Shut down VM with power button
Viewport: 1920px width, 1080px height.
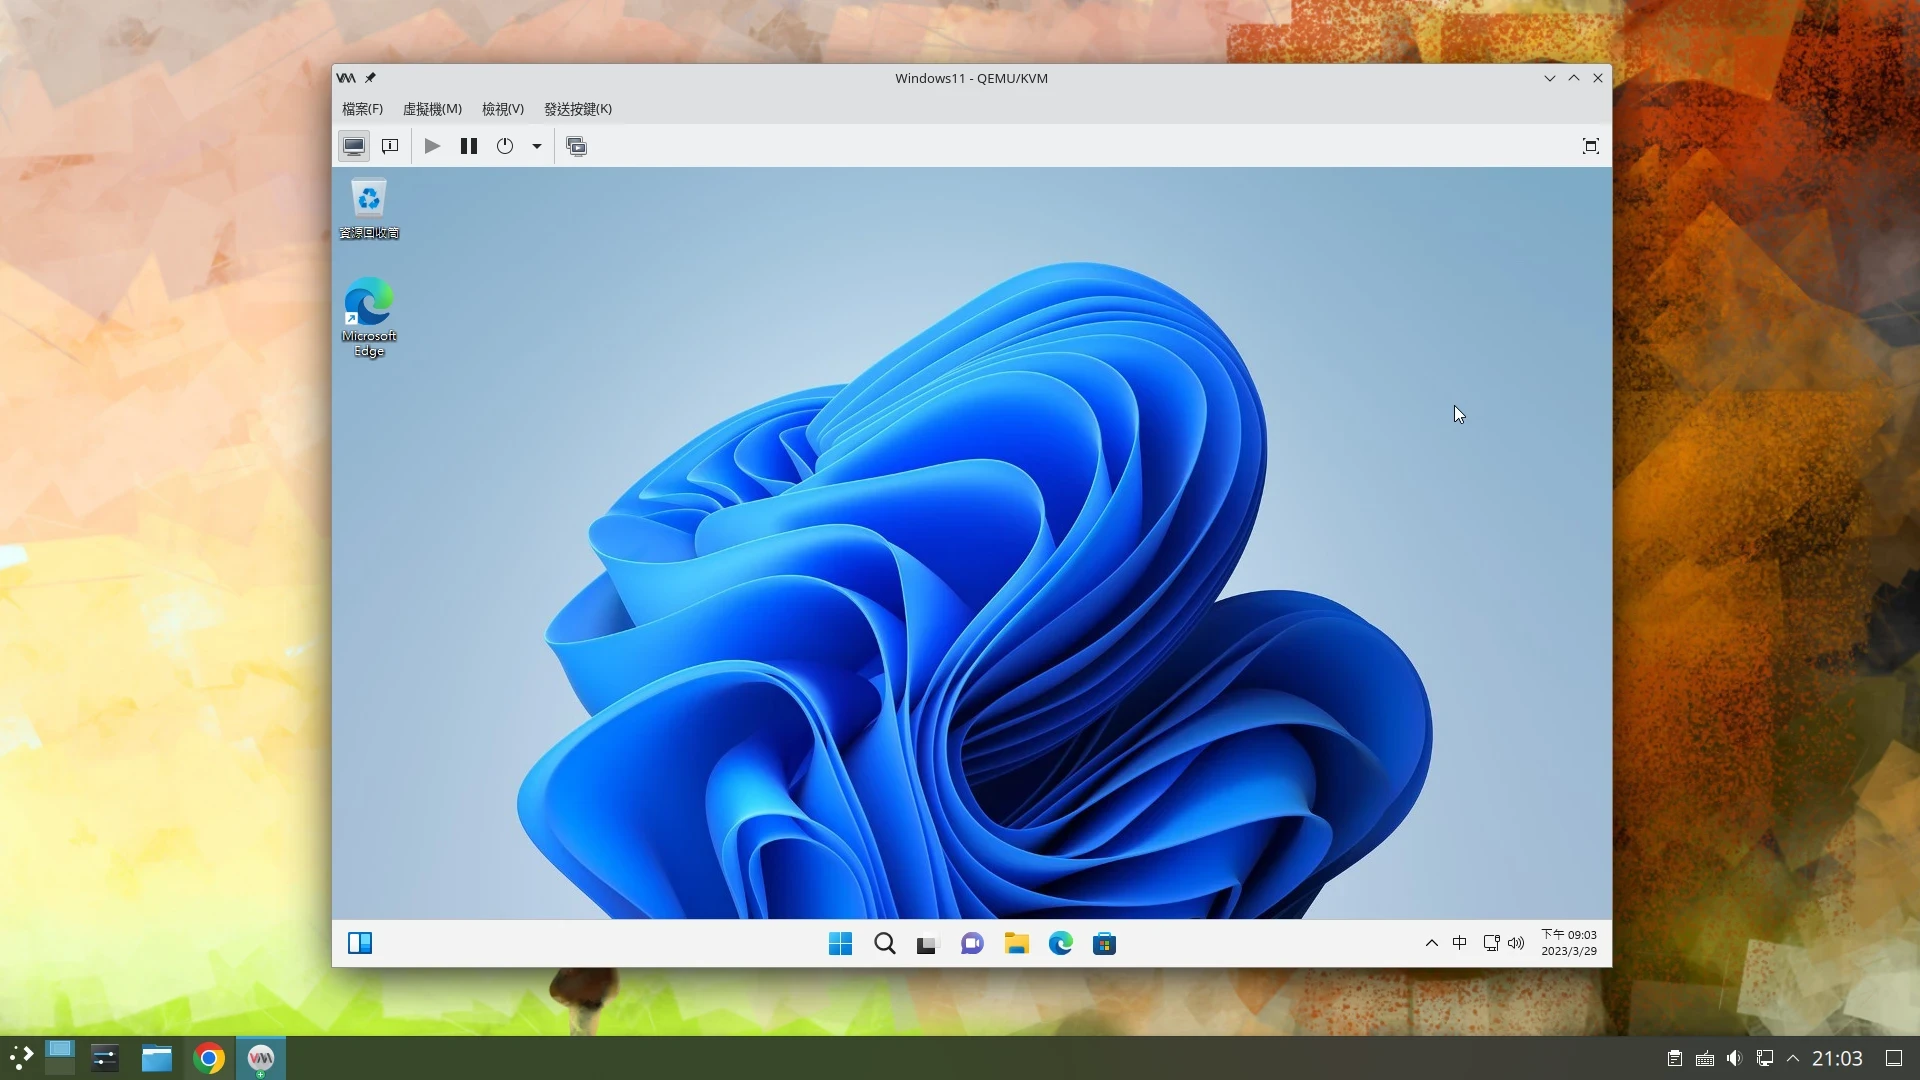tap(505, 146)
